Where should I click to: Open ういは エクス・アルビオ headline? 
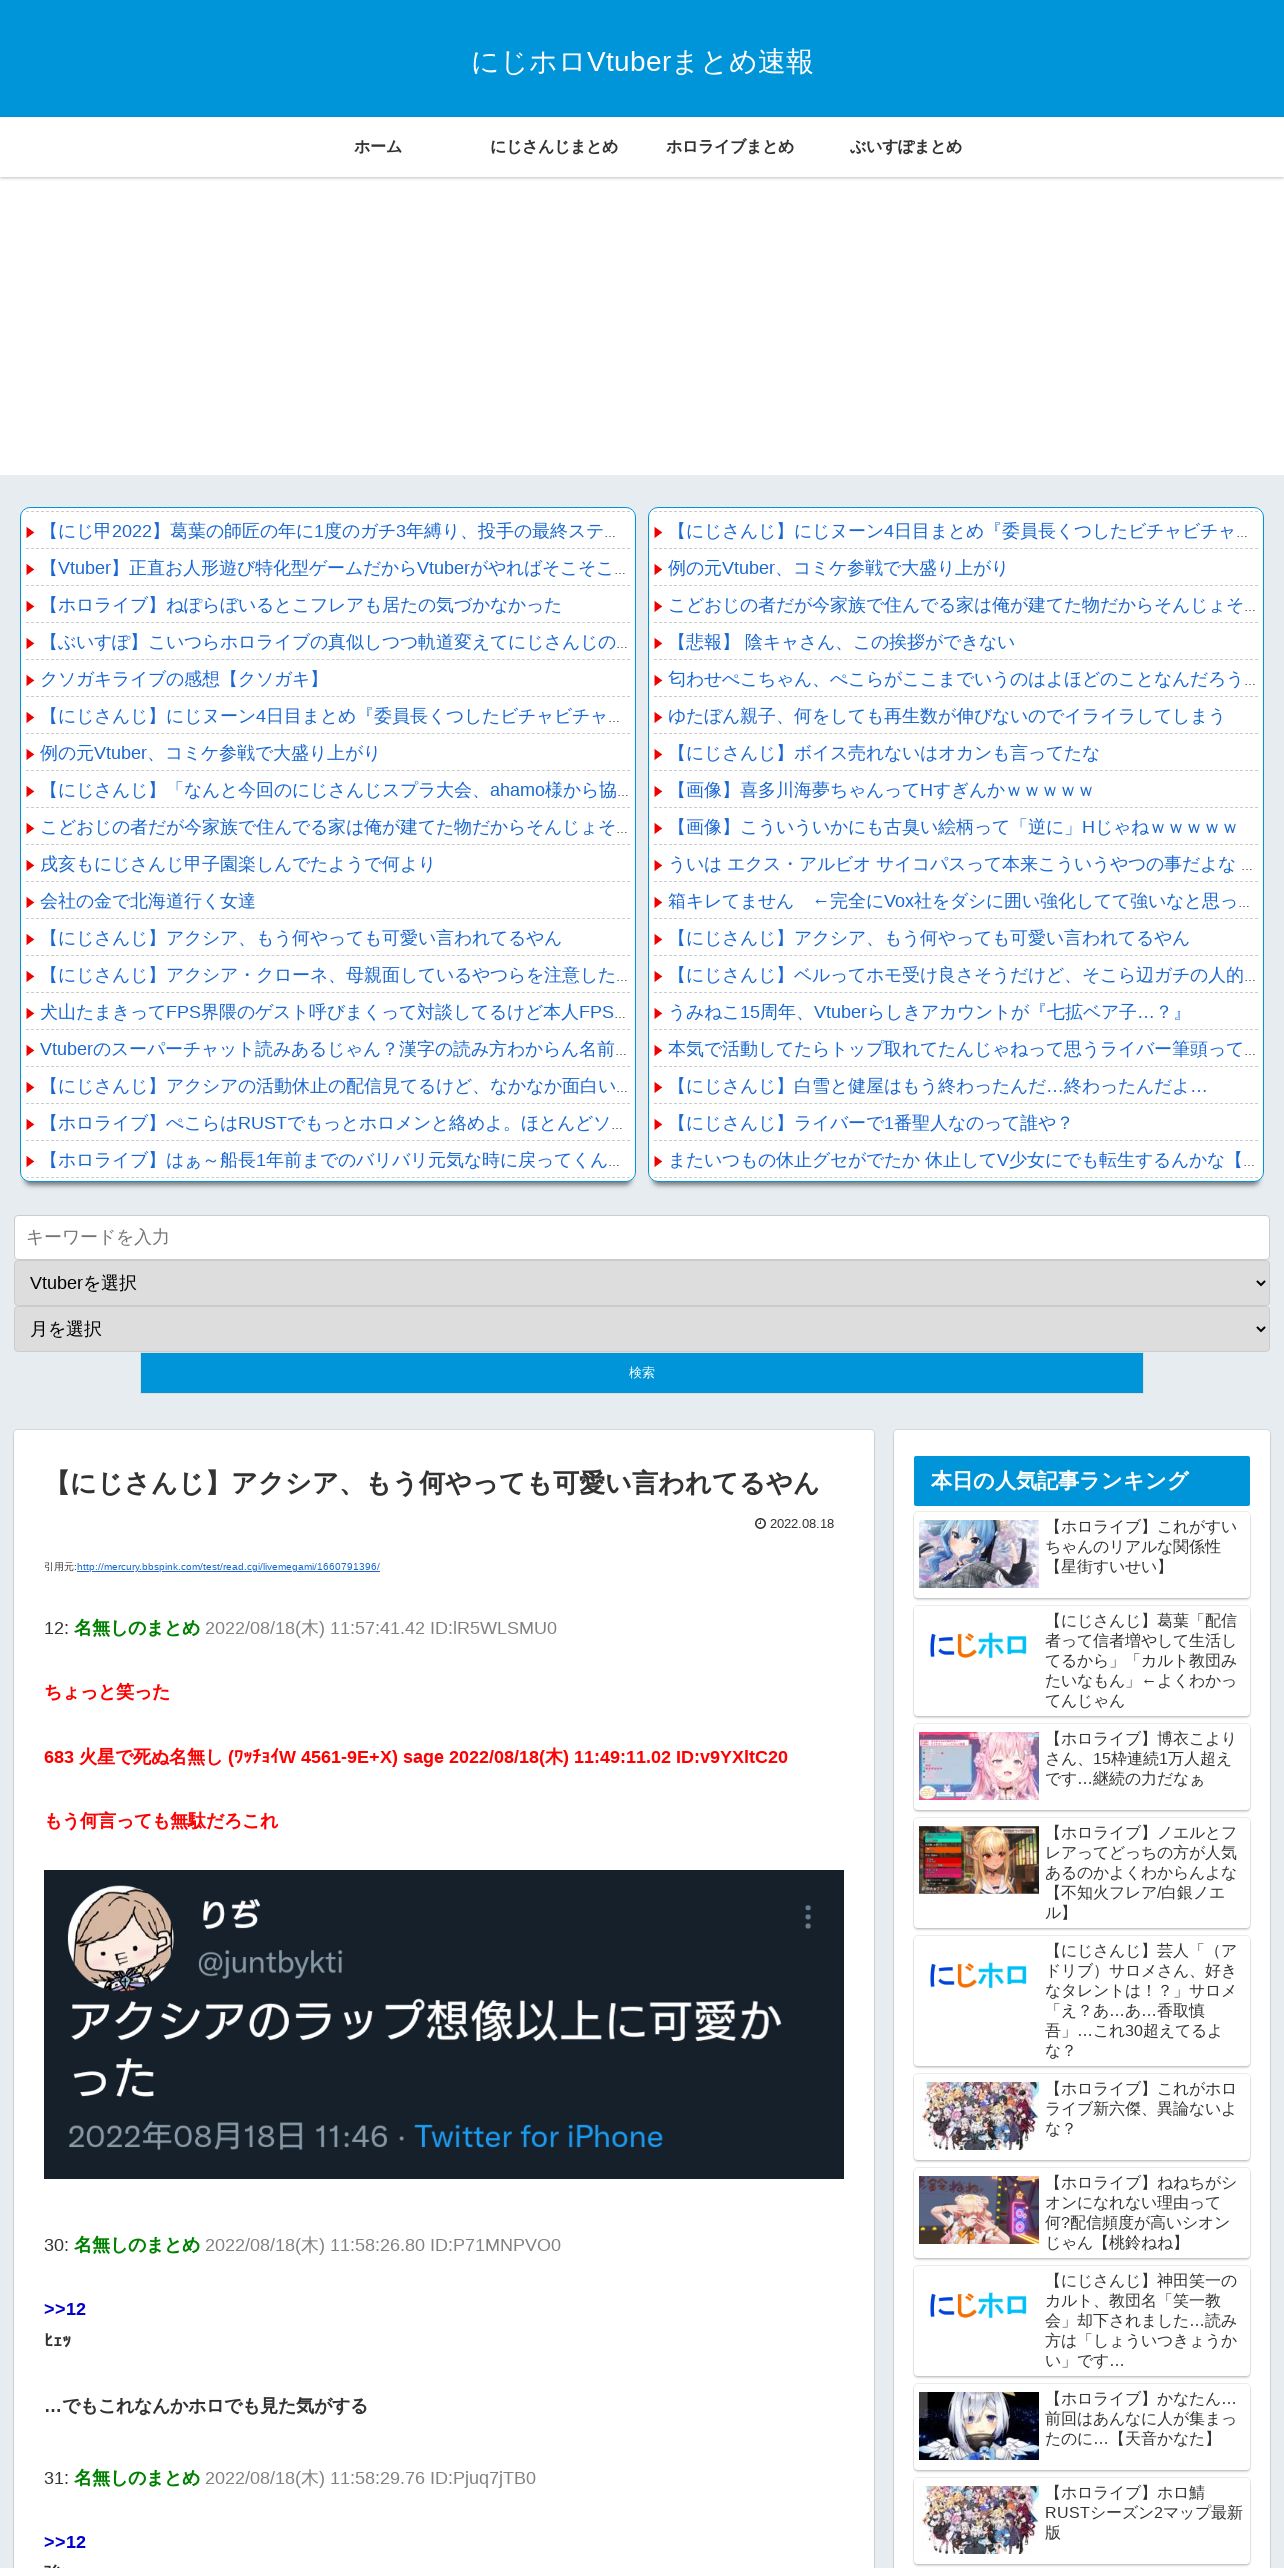[960, 864]
